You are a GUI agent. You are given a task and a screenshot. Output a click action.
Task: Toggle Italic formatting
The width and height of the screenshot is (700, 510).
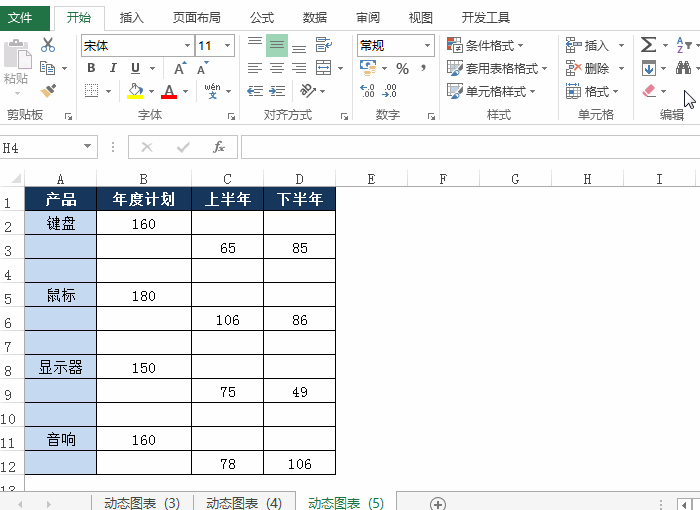point(113,68)
